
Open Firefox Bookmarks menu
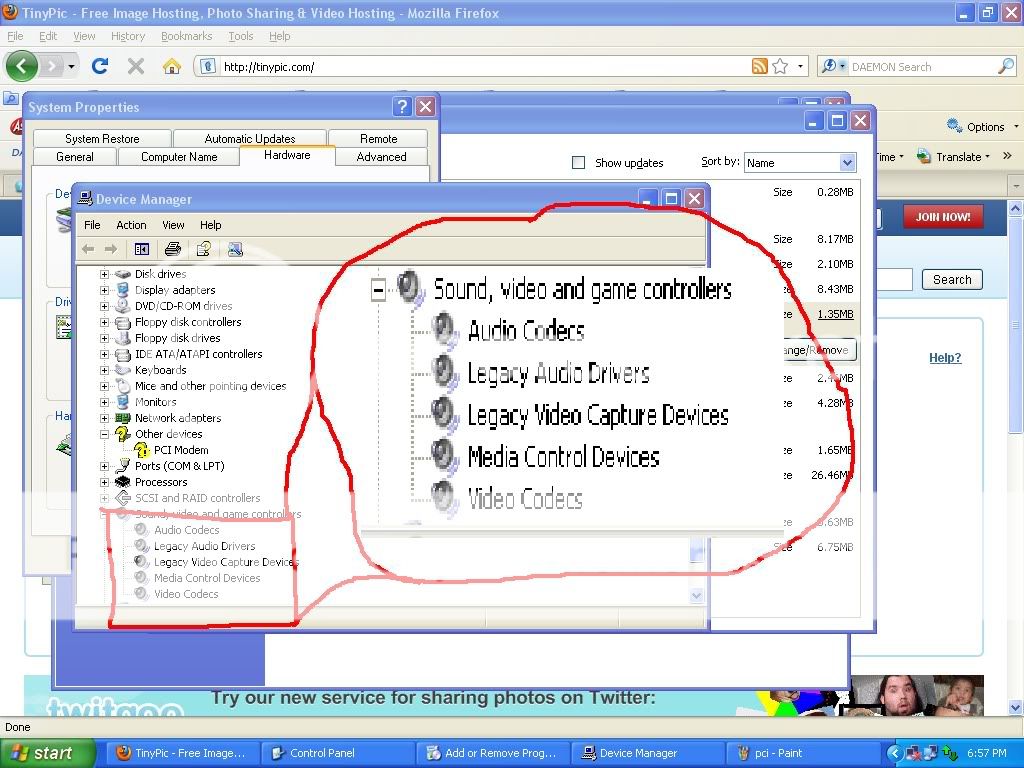point(187,36)
